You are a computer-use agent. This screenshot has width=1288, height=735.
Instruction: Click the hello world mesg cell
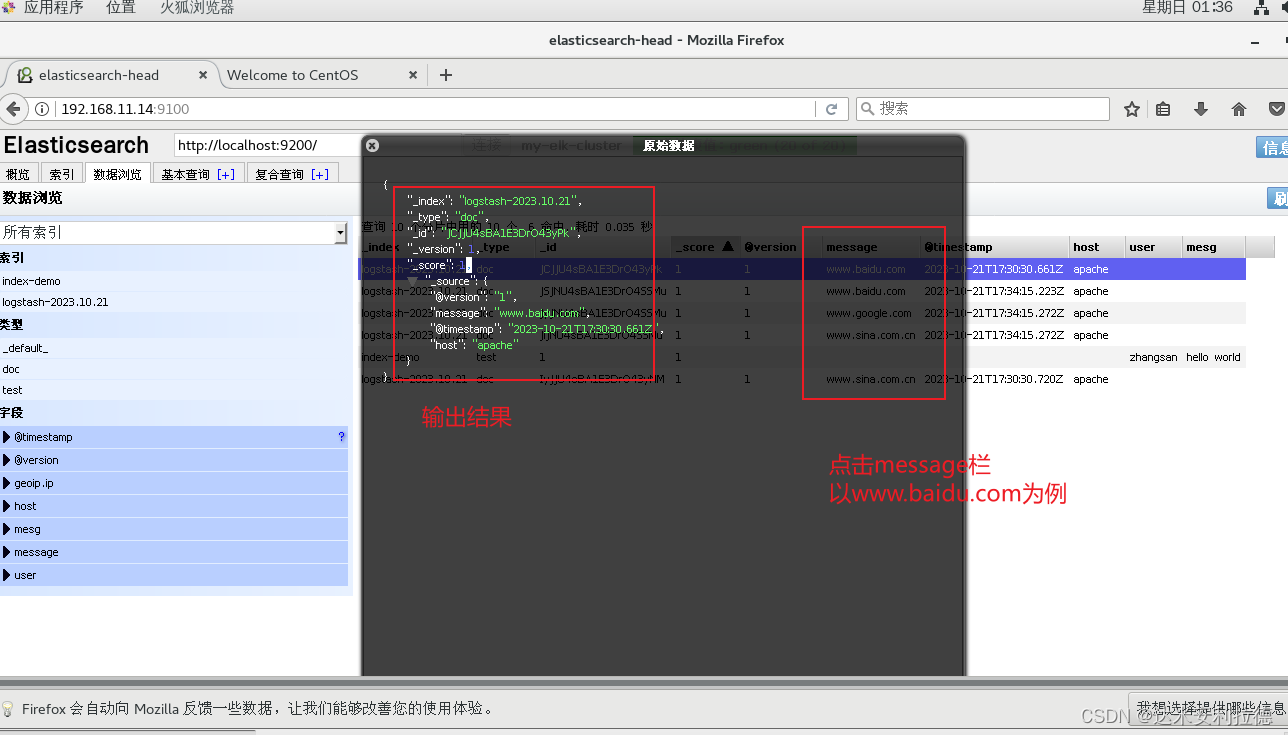click(1213, 357)
